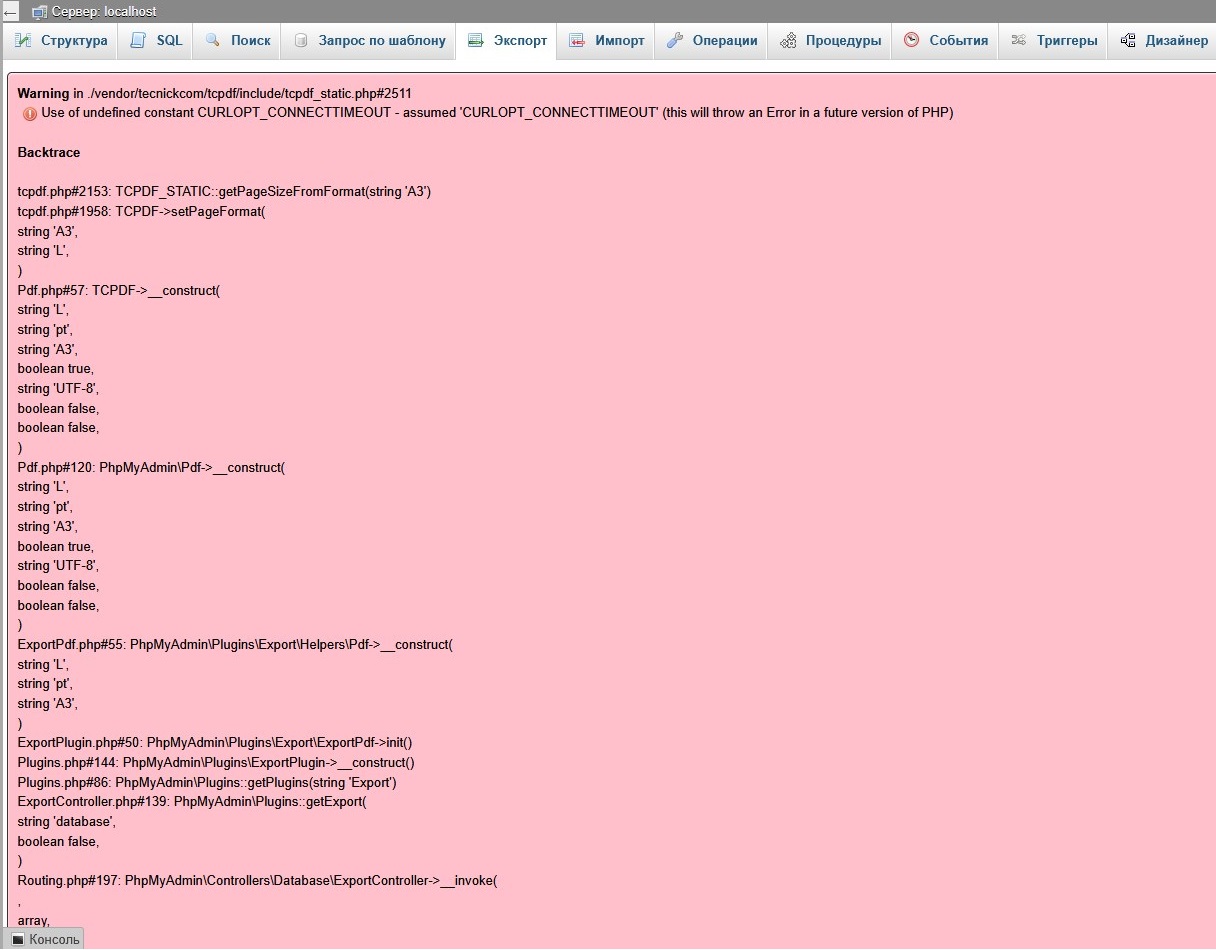The width and height of the screenshot is (1216, 950).
Task: Switch to the Экспорт tab
Action: click(519, 41)
